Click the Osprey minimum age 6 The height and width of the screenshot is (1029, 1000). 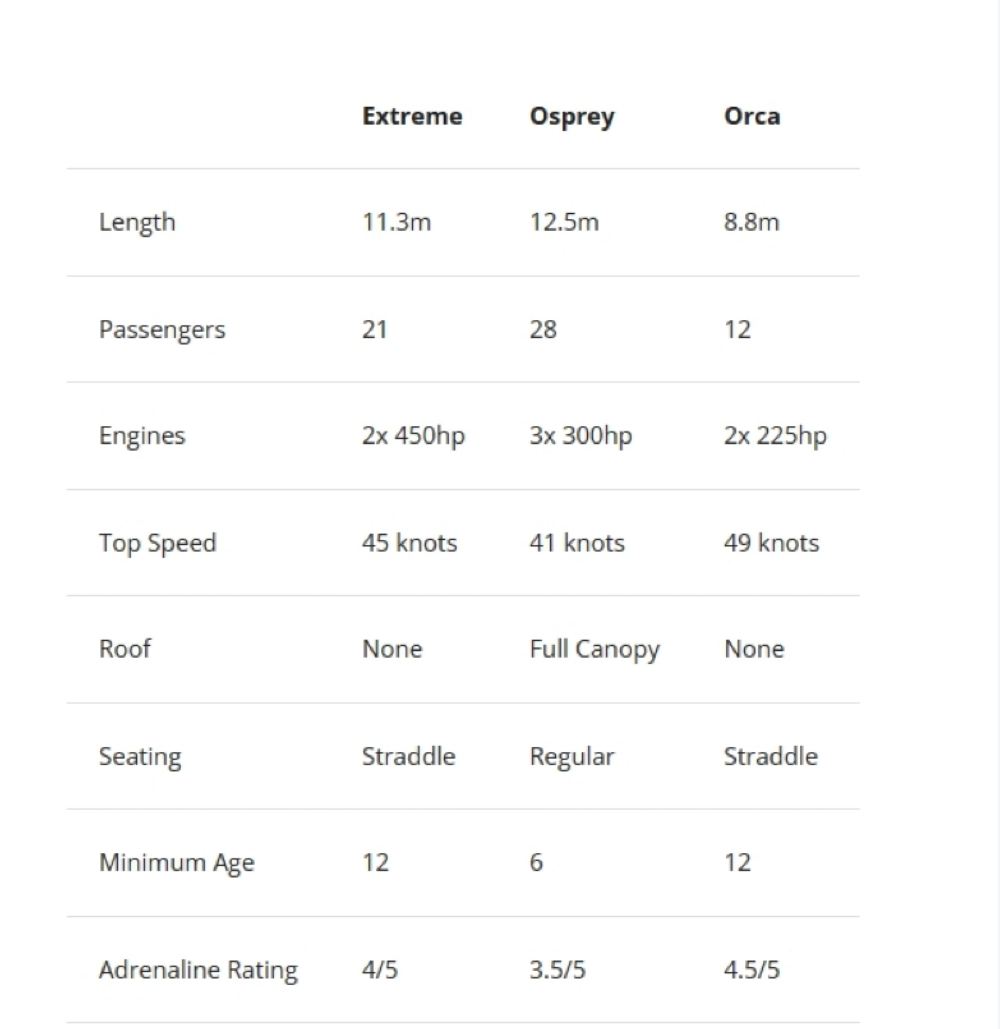click(537, 863)
